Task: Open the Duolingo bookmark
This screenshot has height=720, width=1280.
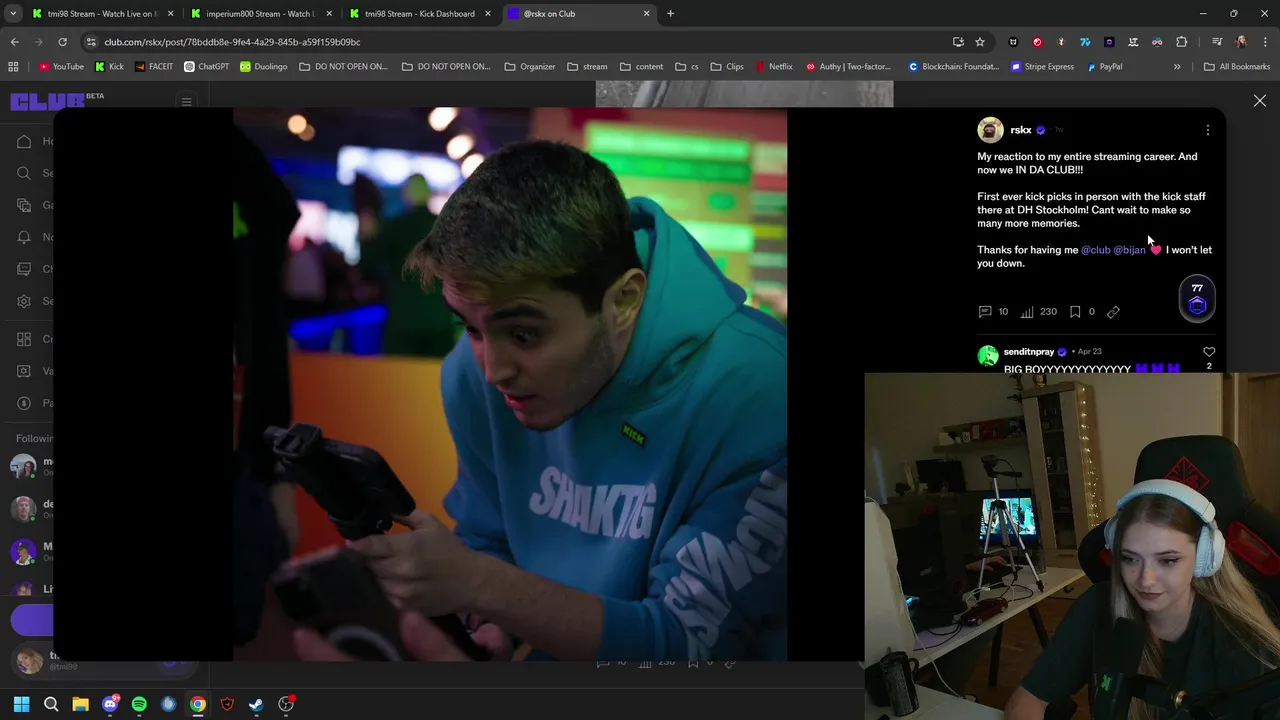Action: point(263,67)
